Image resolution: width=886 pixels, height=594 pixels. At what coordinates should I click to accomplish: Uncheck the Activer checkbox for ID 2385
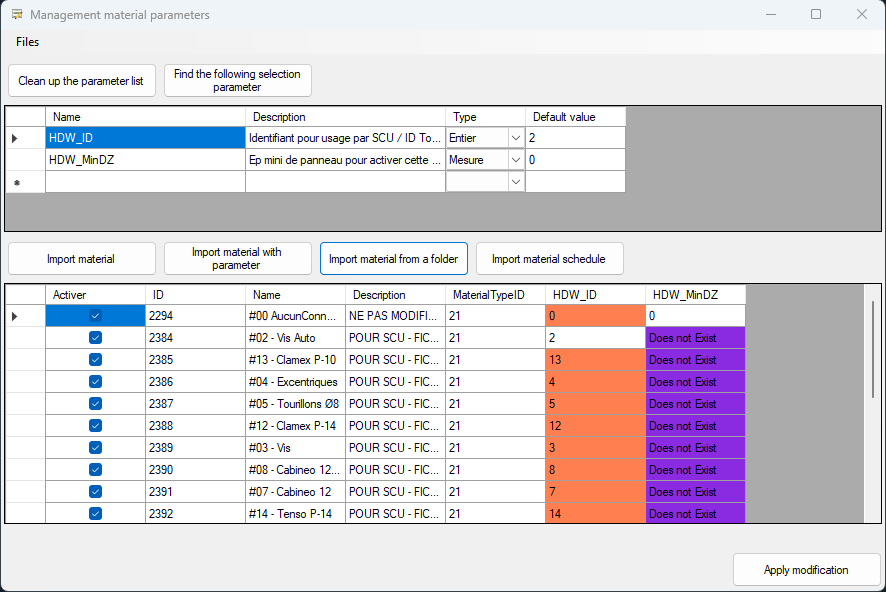point(95,360)
